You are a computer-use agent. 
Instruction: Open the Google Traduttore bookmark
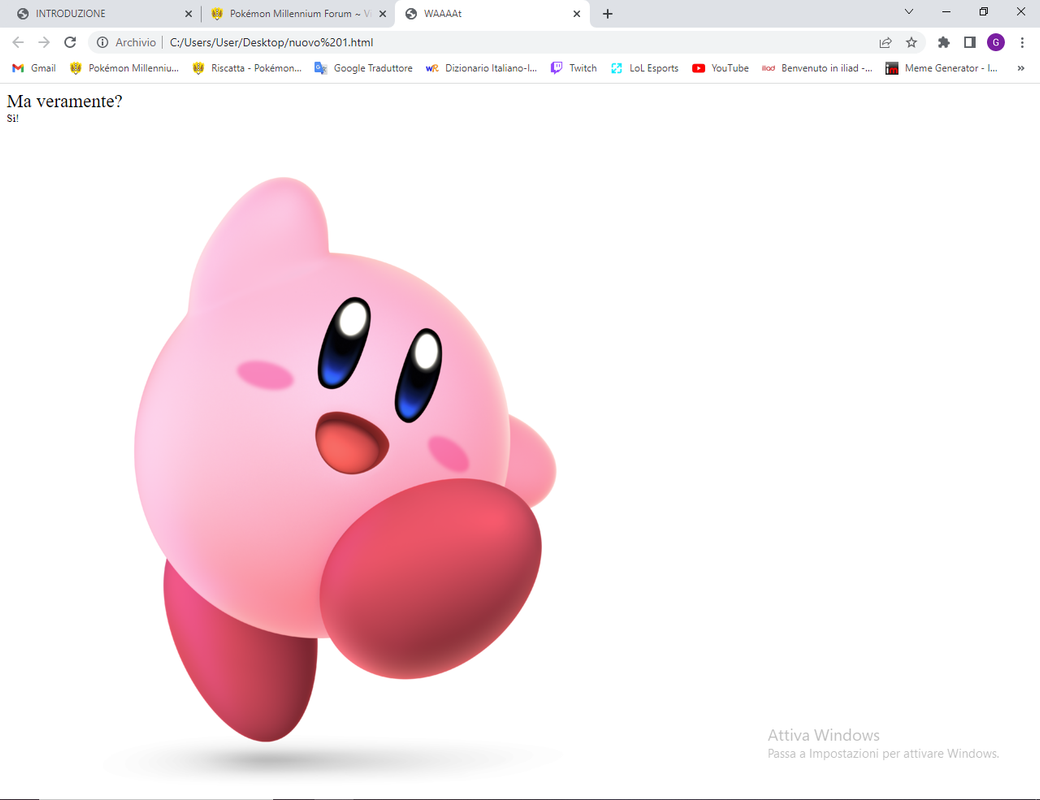click(363, 68)
